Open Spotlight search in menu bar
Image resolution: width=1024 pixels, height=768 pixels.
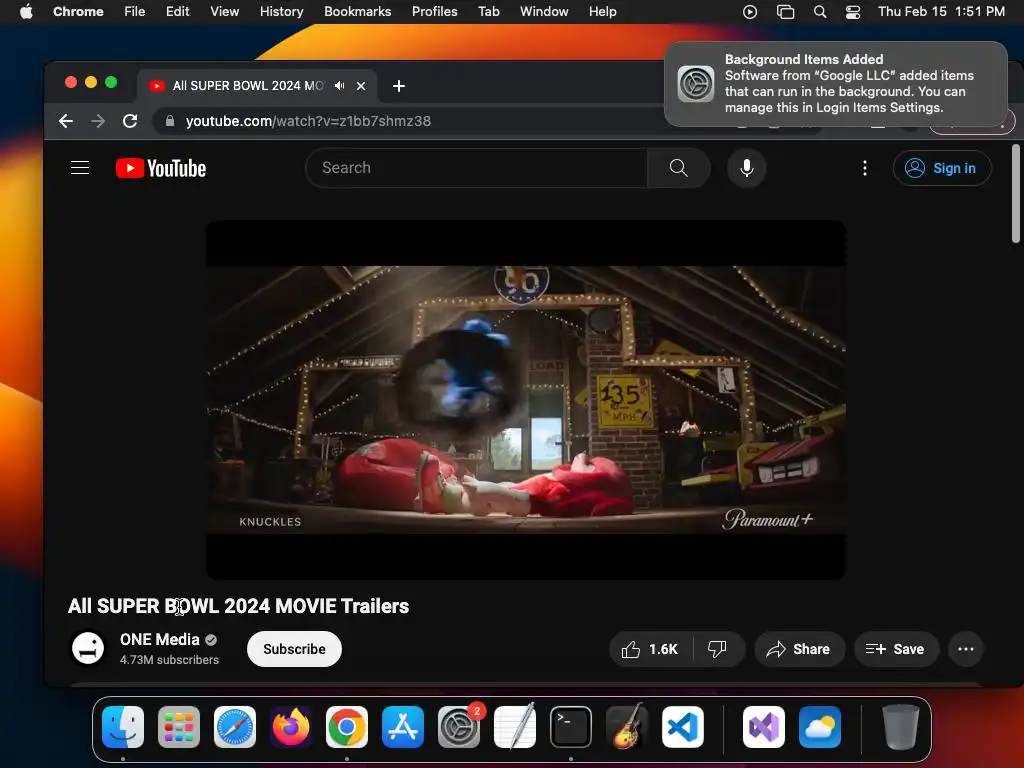pos(820,11)
